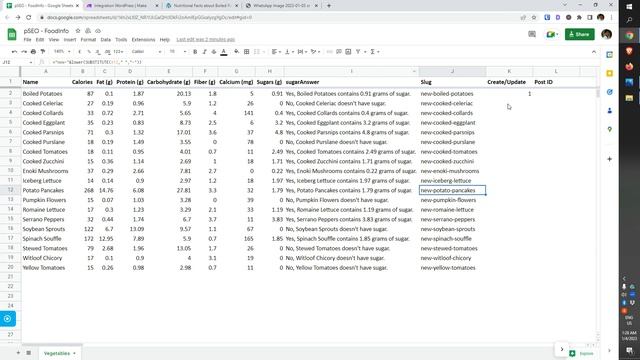The height and width of the screenshot is (360, 640).
Task: Open the font size dropdown
Action: pos(178,52)
